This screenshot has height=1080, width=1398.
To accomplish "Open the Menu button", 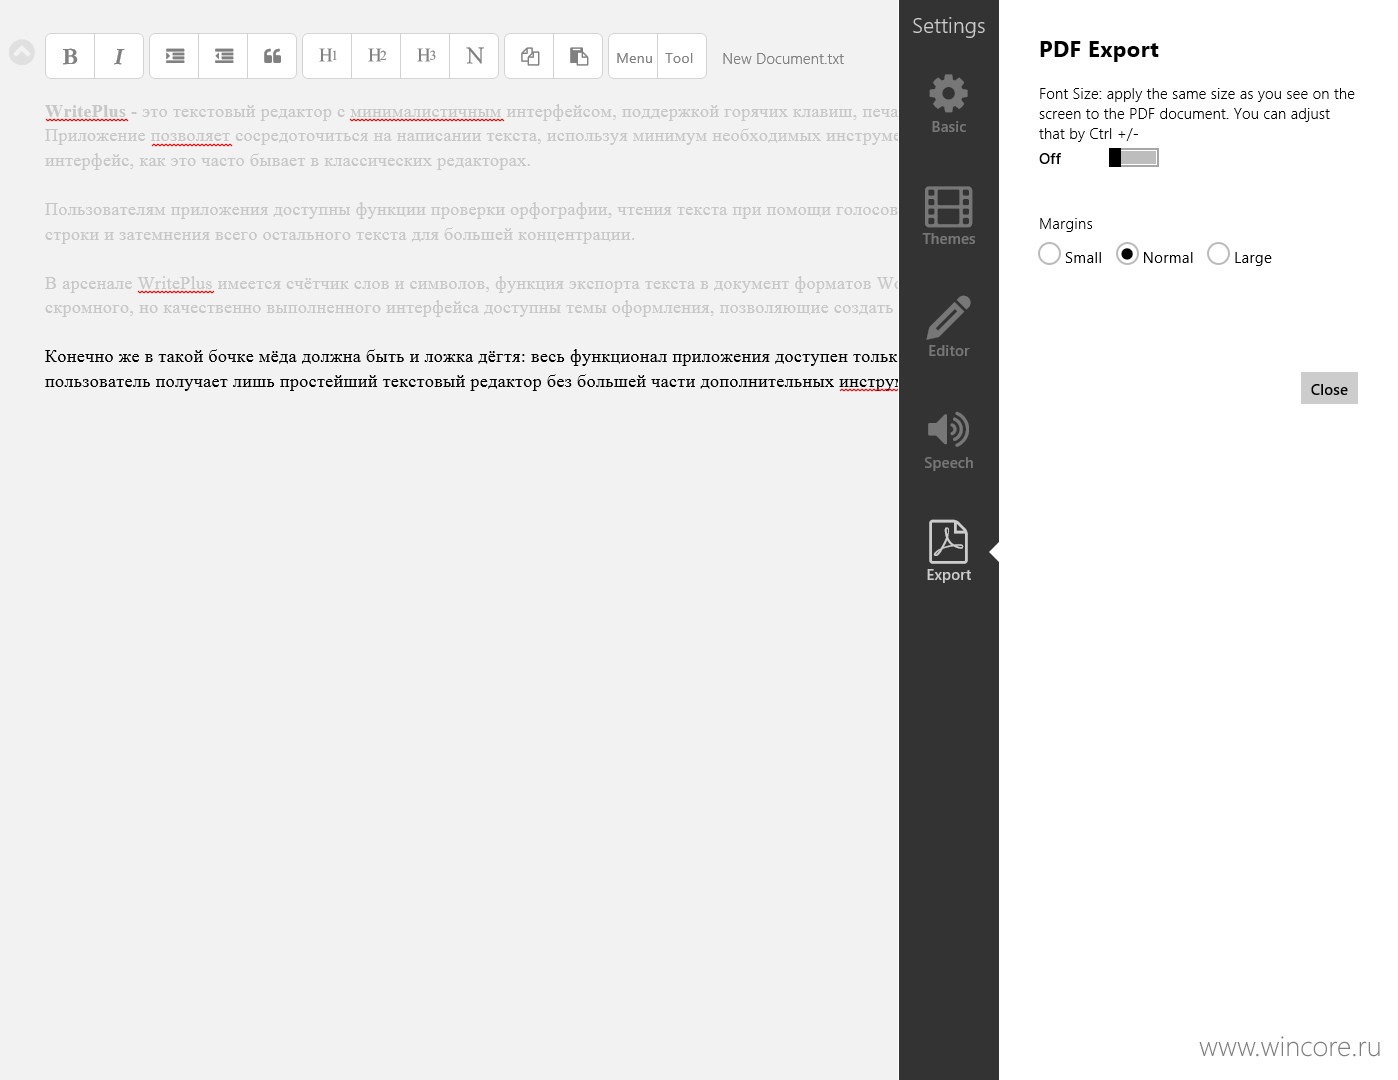I will [634, 57].
